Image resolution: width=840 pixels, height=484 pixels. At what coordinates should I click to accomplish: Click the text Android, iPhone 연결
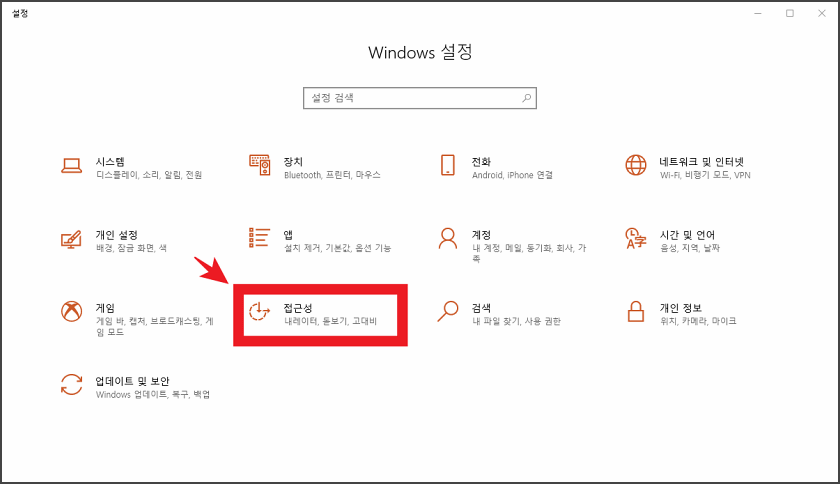(x=512, y=175)
